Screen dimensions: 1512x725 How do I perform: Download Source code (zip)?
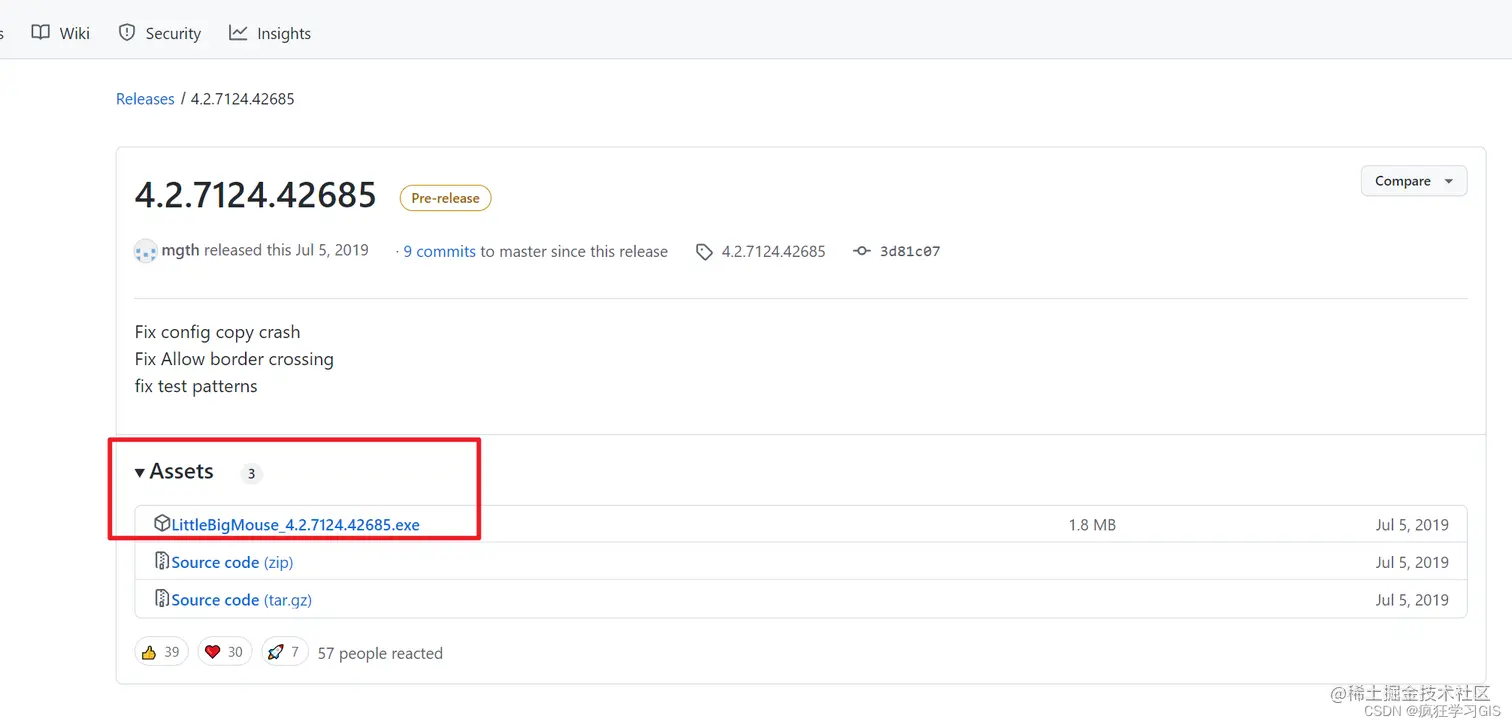pos(232,563)
